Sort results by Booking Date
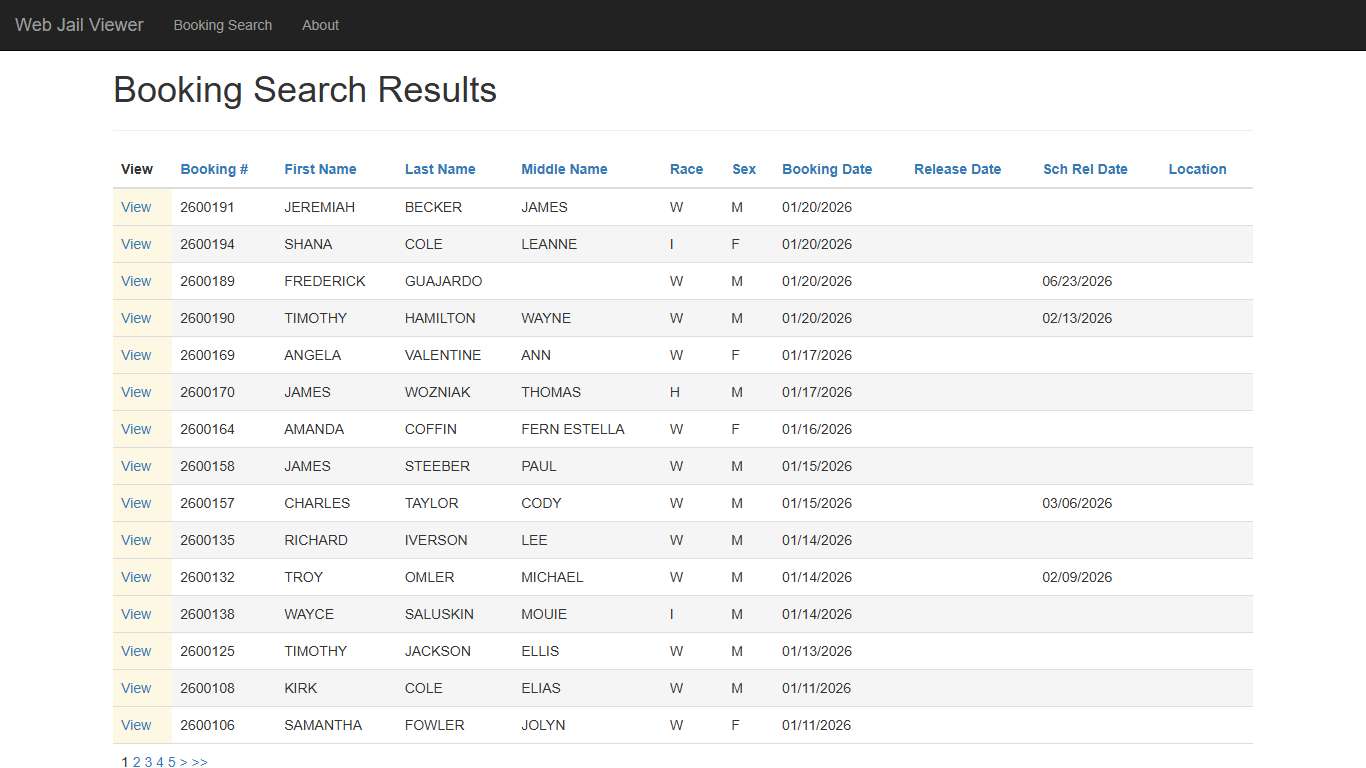 tap(827, 169)
